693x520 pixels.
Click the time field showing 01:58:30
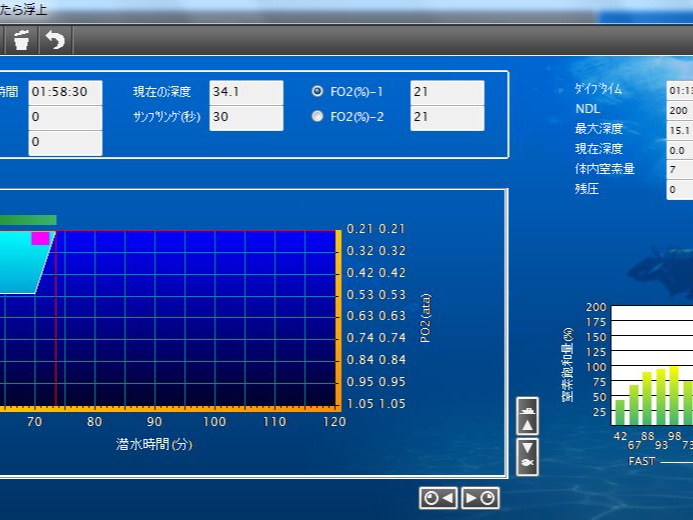65,92
